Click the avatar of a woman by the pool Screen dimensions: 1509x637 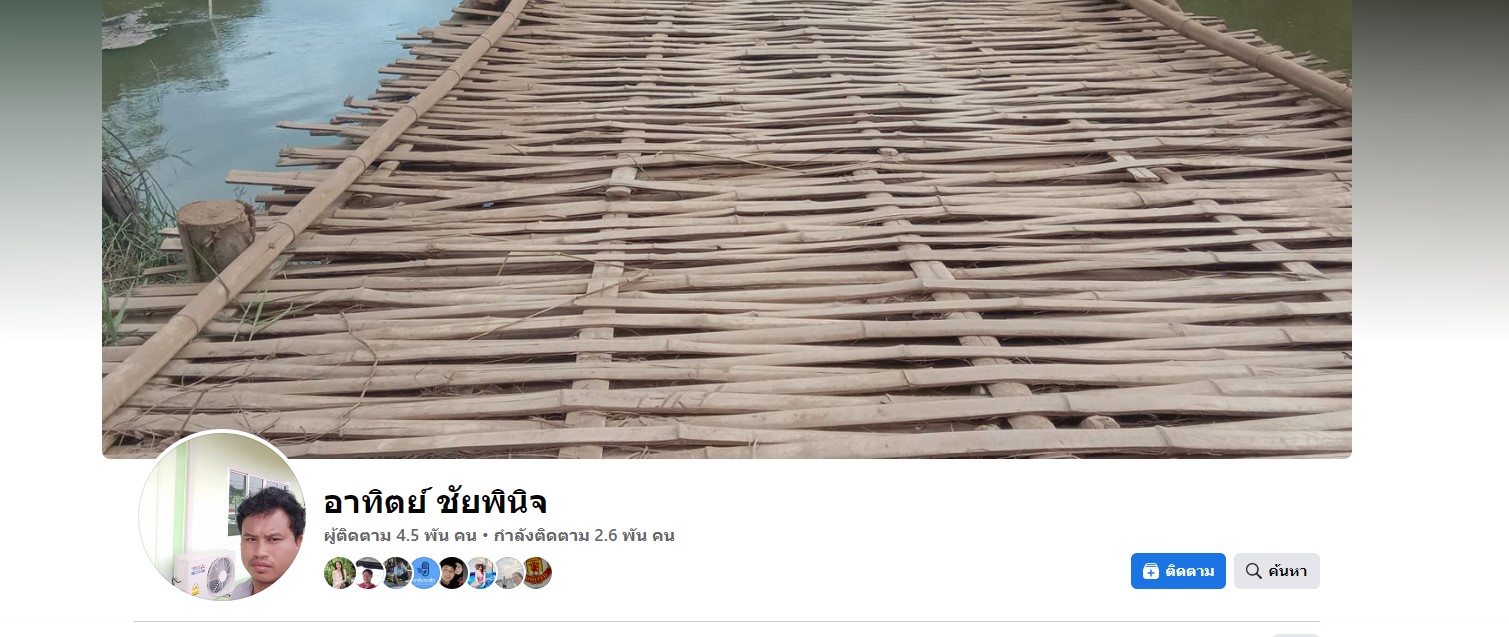coord(480,573)
